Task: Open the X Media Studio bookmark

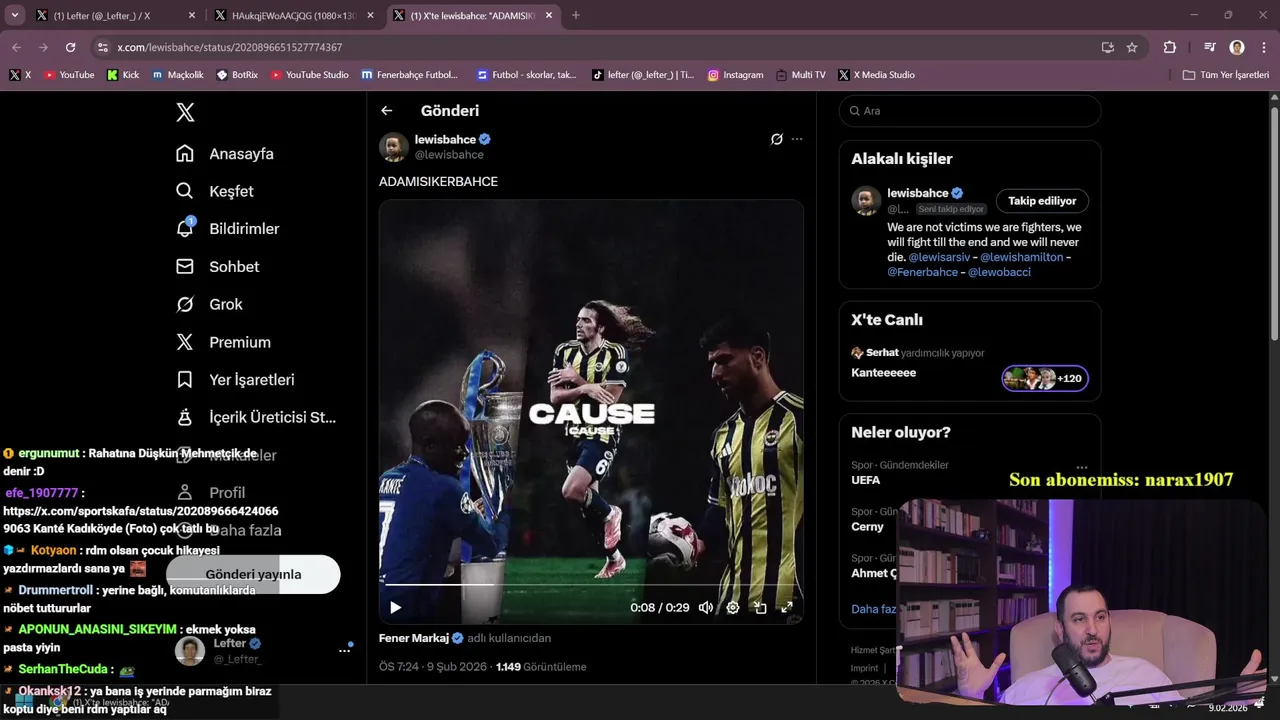Action: pyautogui.click(x=877, y=75)
